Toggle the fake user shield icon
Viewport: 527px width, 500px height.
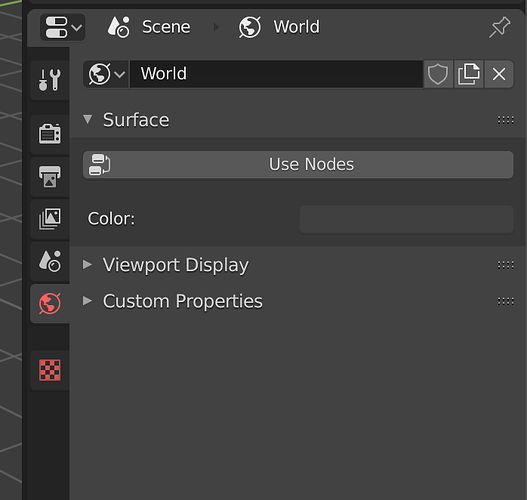point(438,74)
